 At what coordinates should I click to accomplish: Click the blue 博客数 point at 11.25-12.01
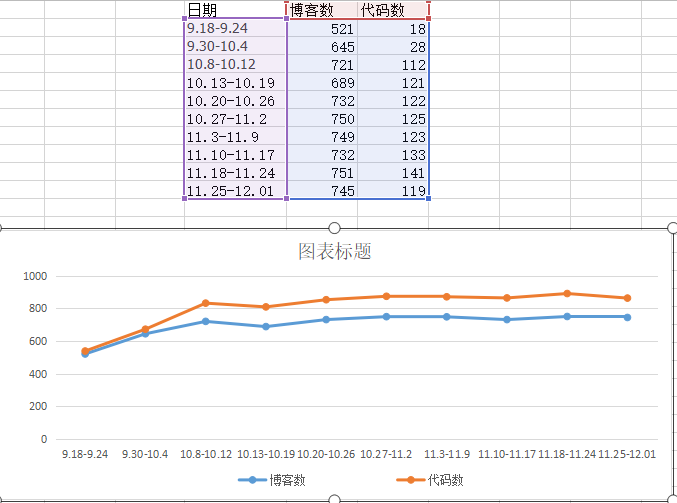627,317
